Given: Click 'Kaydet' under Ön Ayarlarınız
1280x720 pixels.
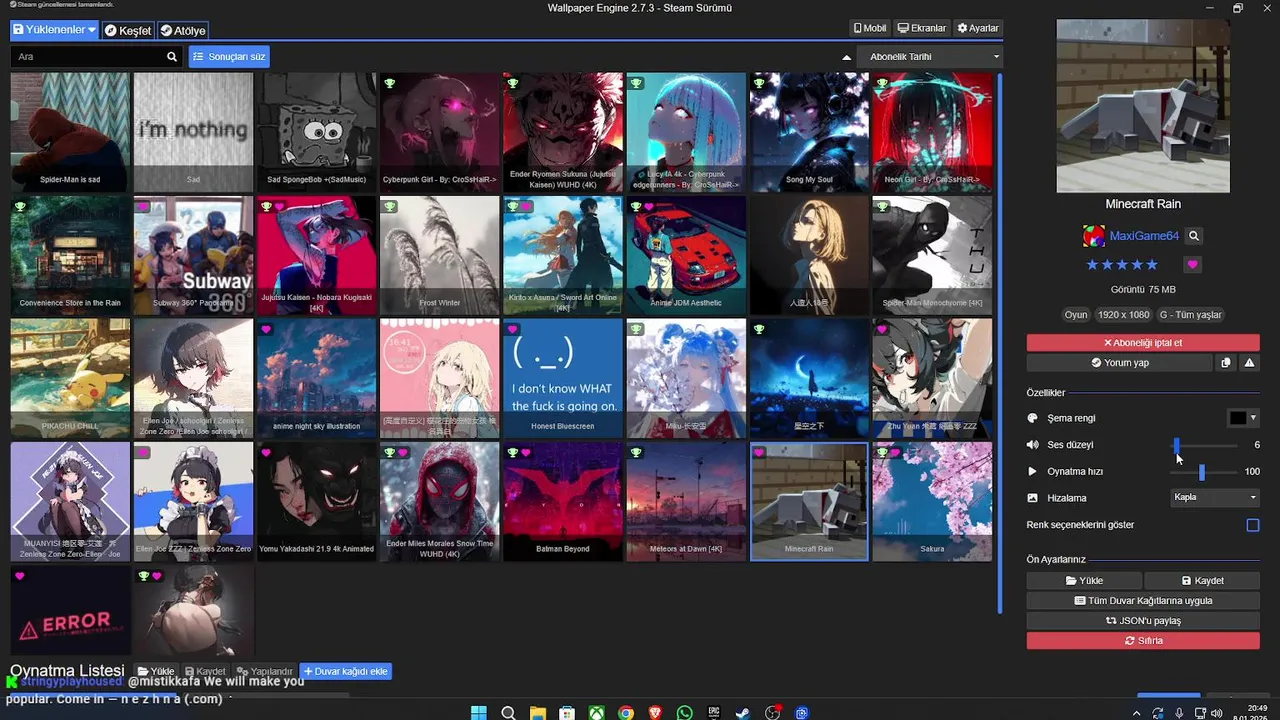Looking at the screenshot, I should pos(1202,580).
